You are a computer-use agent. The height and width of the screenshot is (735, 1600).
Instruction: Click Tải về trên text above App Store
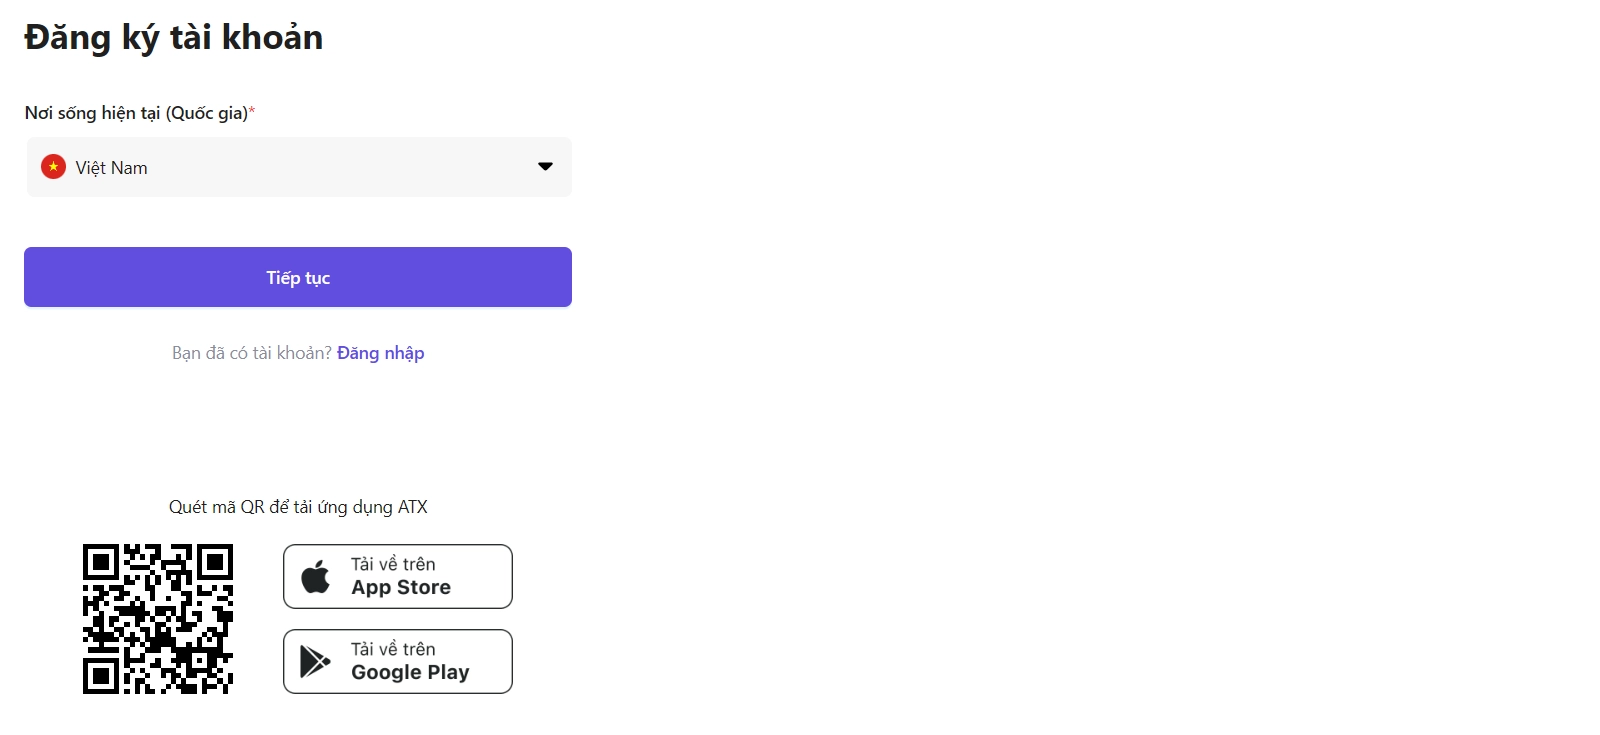point(393,564)
